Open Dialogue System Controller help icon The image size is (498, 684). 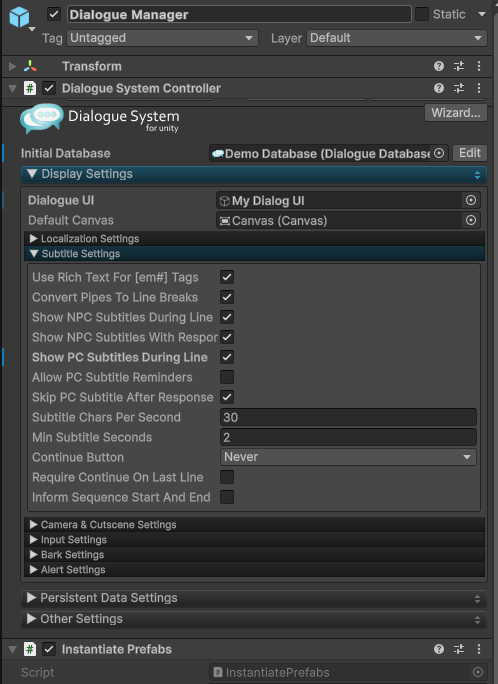click(x=439, y=88)
